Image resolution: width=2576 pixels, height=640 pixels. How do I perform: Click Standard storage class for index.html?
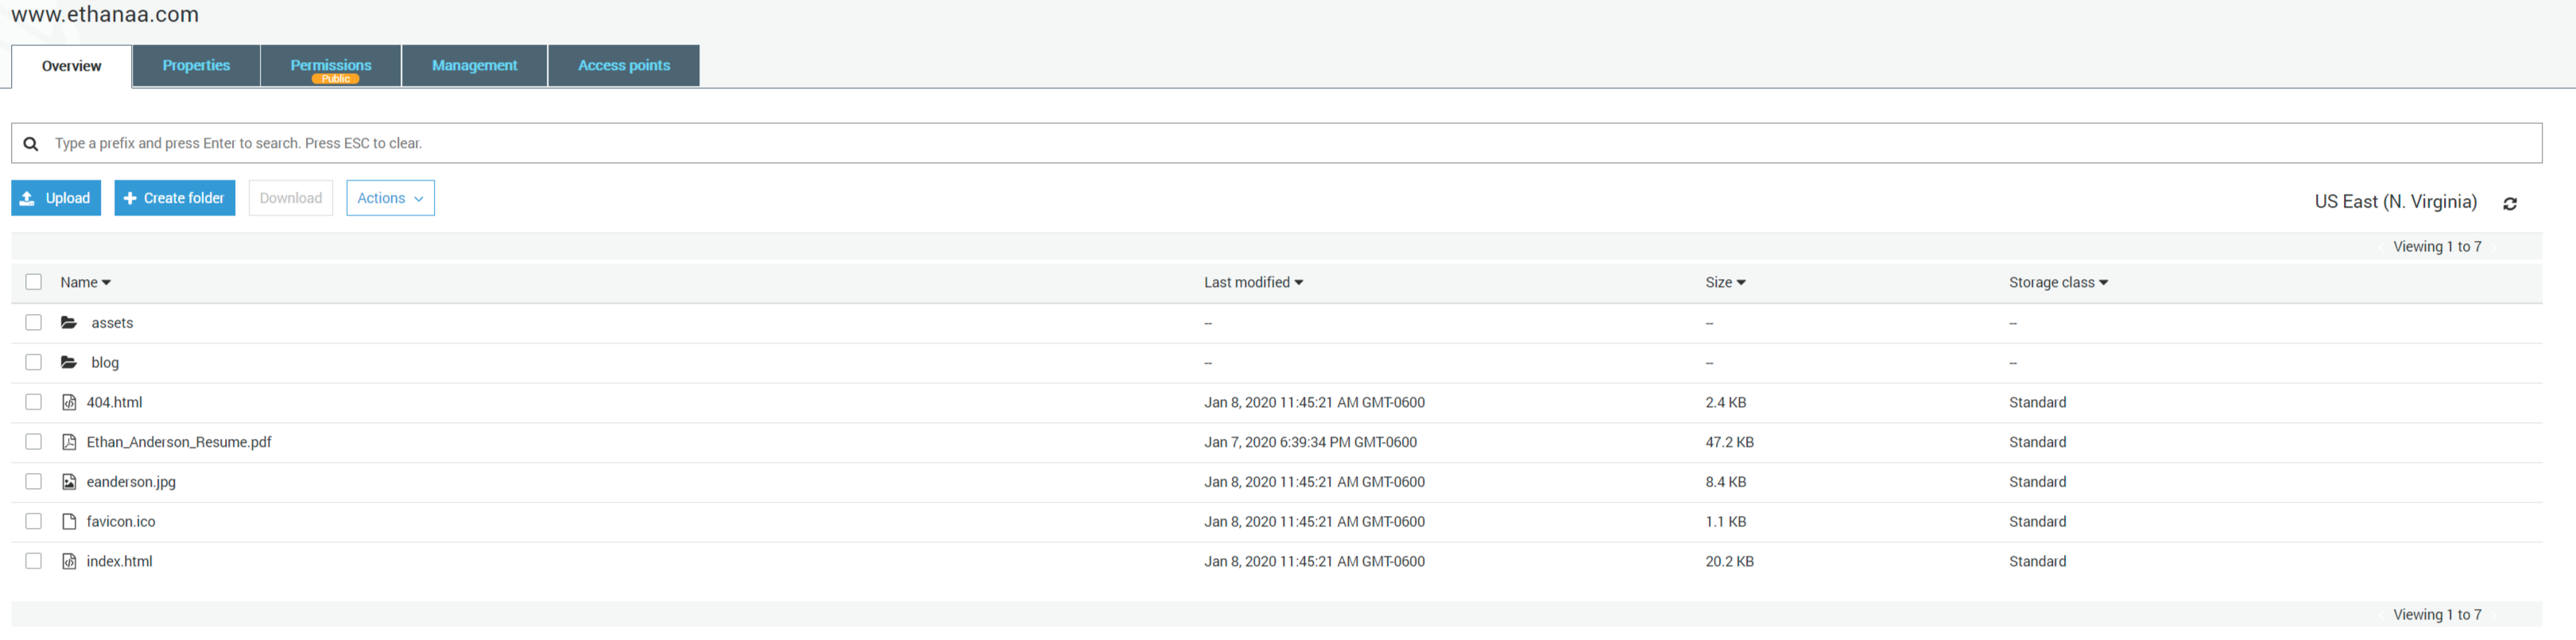pos(2037,562)
